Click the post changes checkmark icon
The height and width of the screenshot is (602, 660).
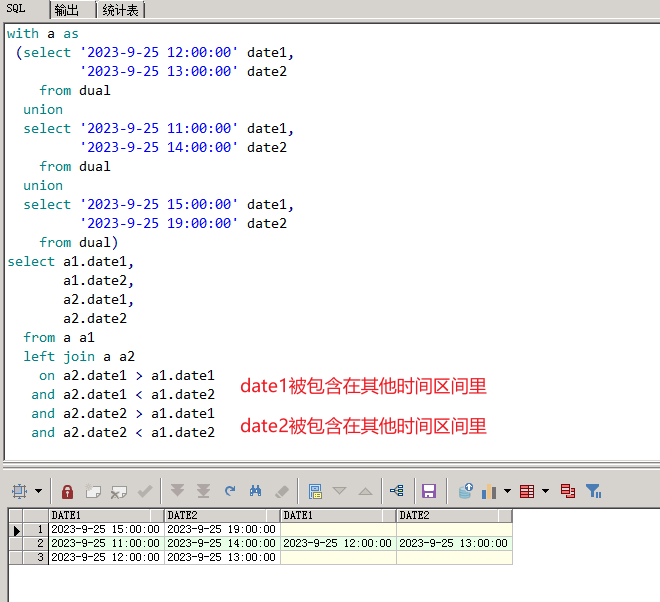point(145,491)
